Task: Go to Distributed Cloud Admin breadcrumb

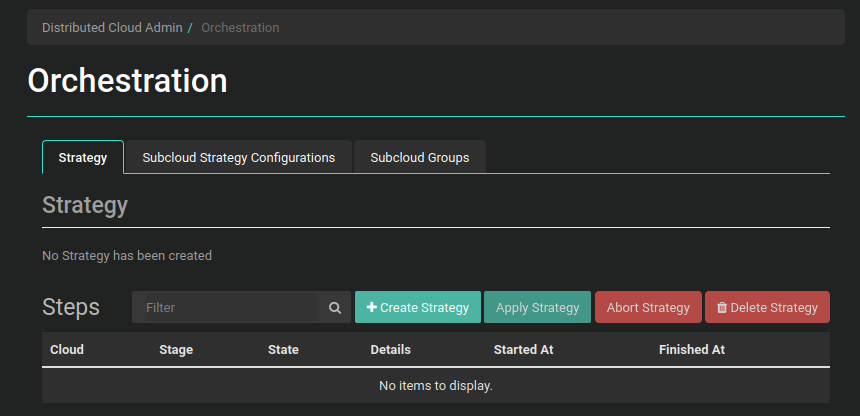Action: pyautogui.click(x=112, y=28)
